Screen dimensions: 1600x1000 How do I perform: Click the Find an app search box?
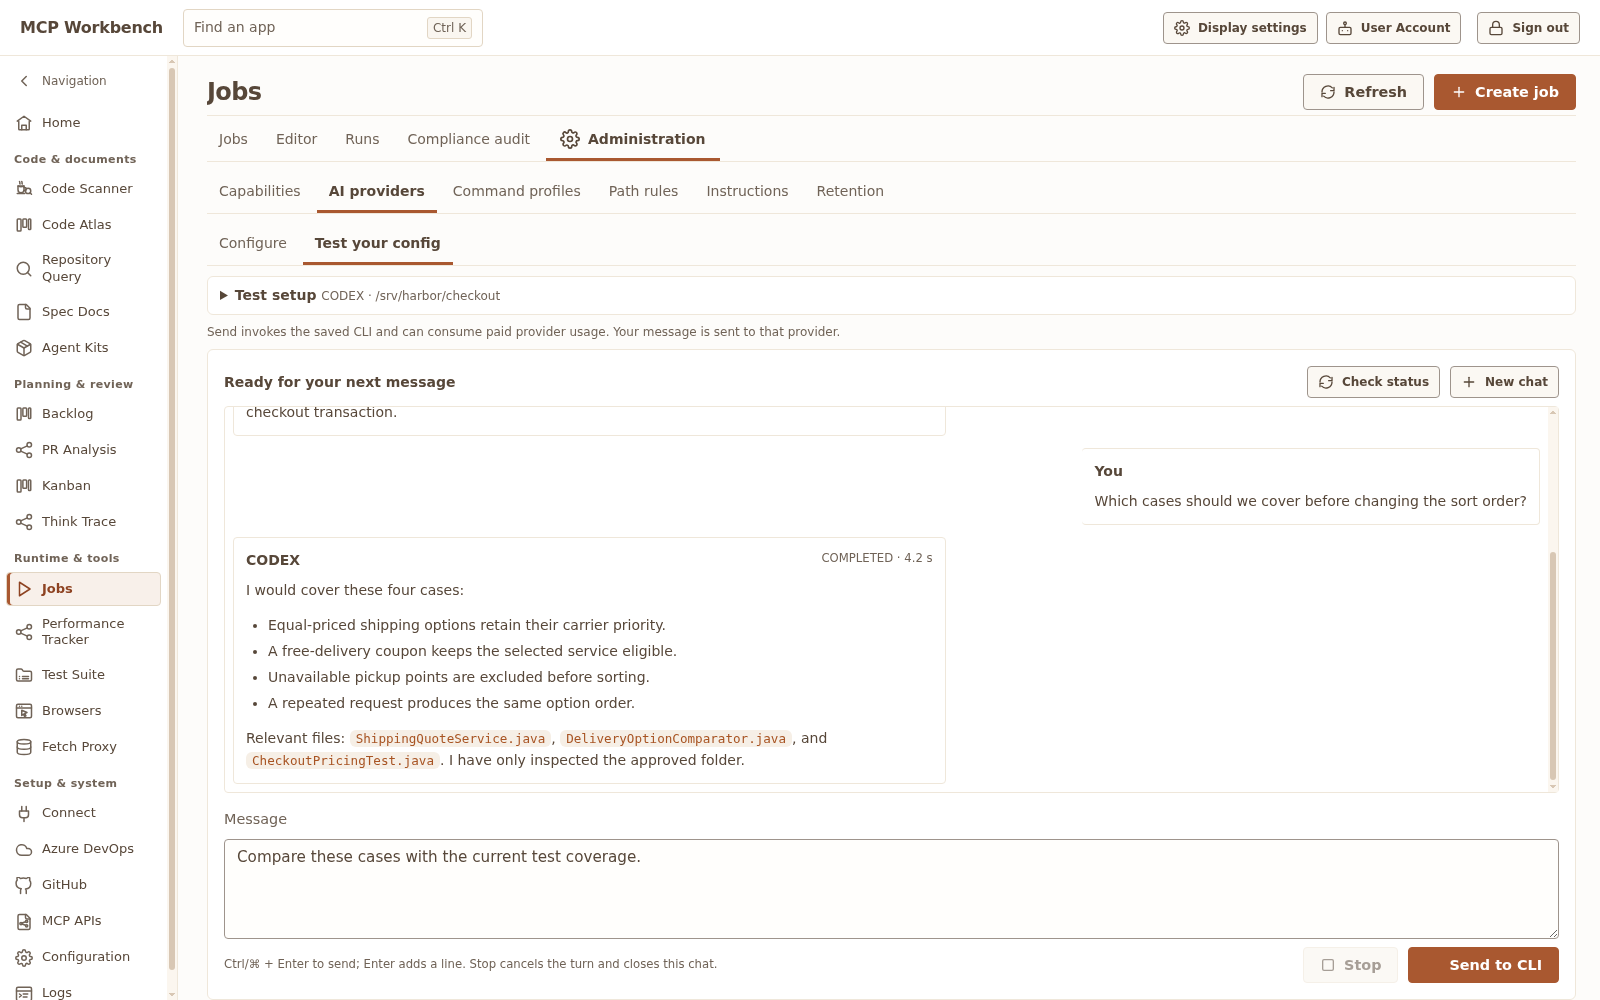coord(332,28)
